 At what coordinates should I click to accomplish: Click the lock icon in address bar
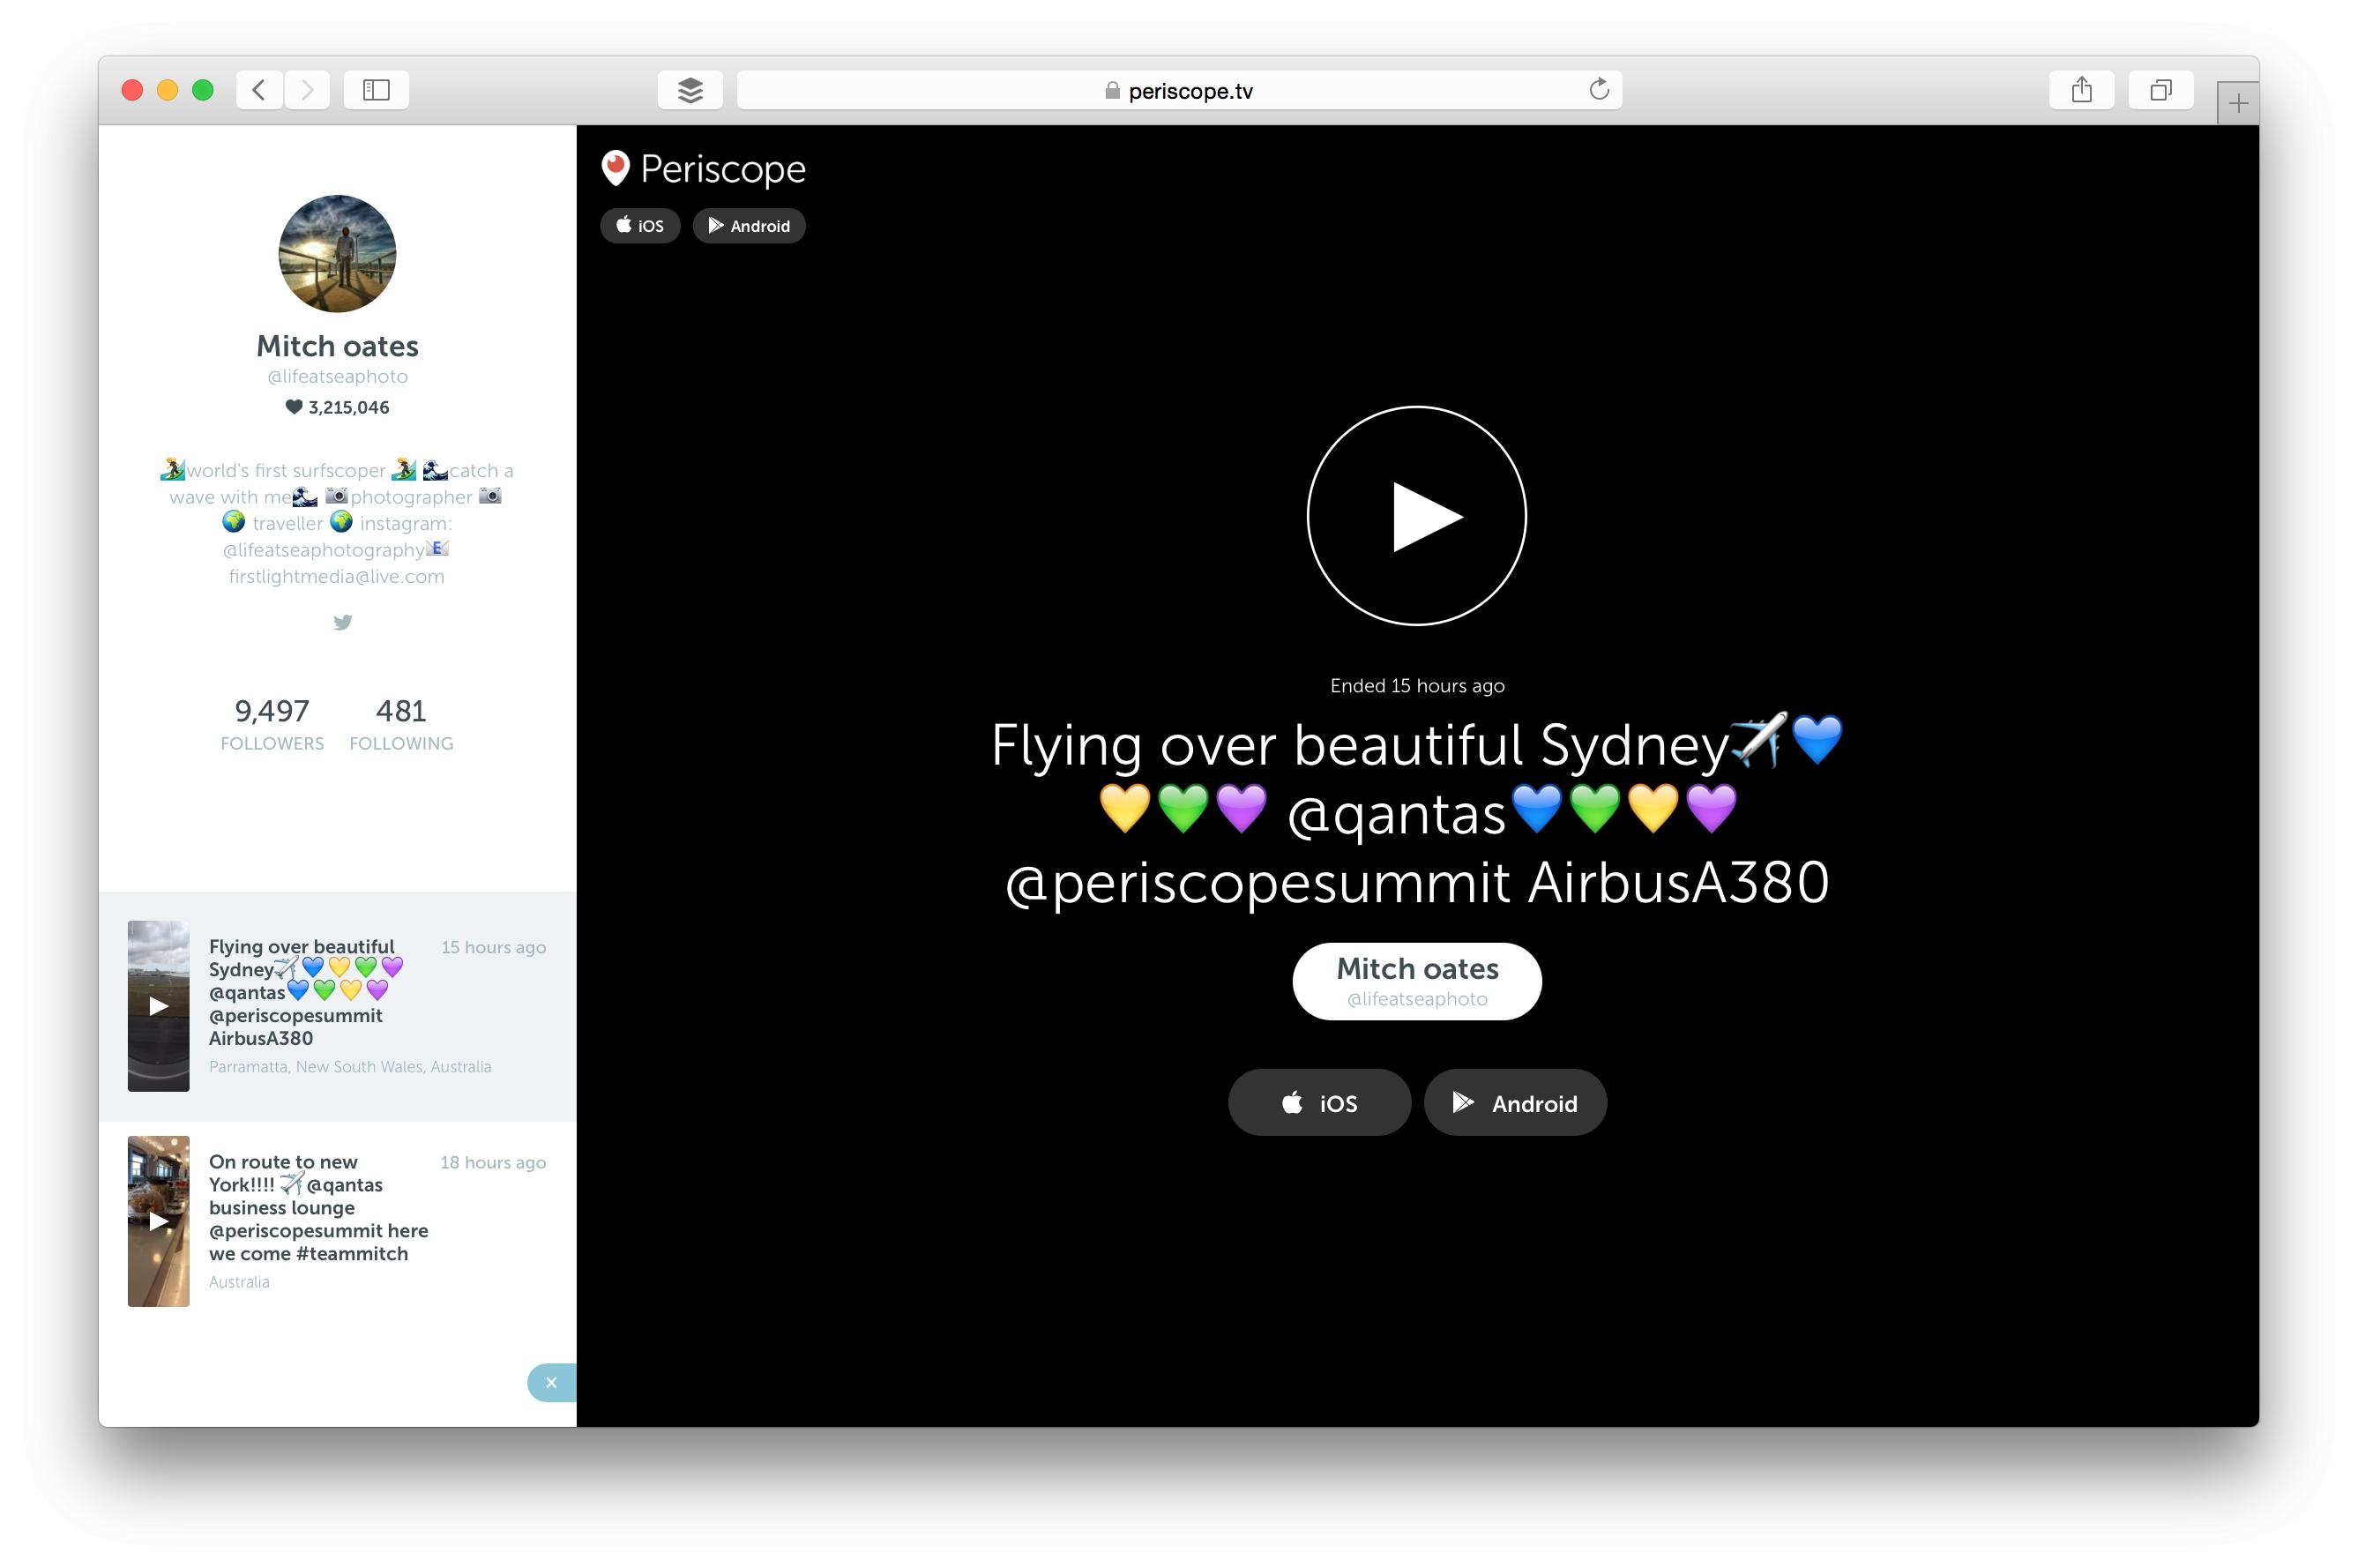point(1112,90)
